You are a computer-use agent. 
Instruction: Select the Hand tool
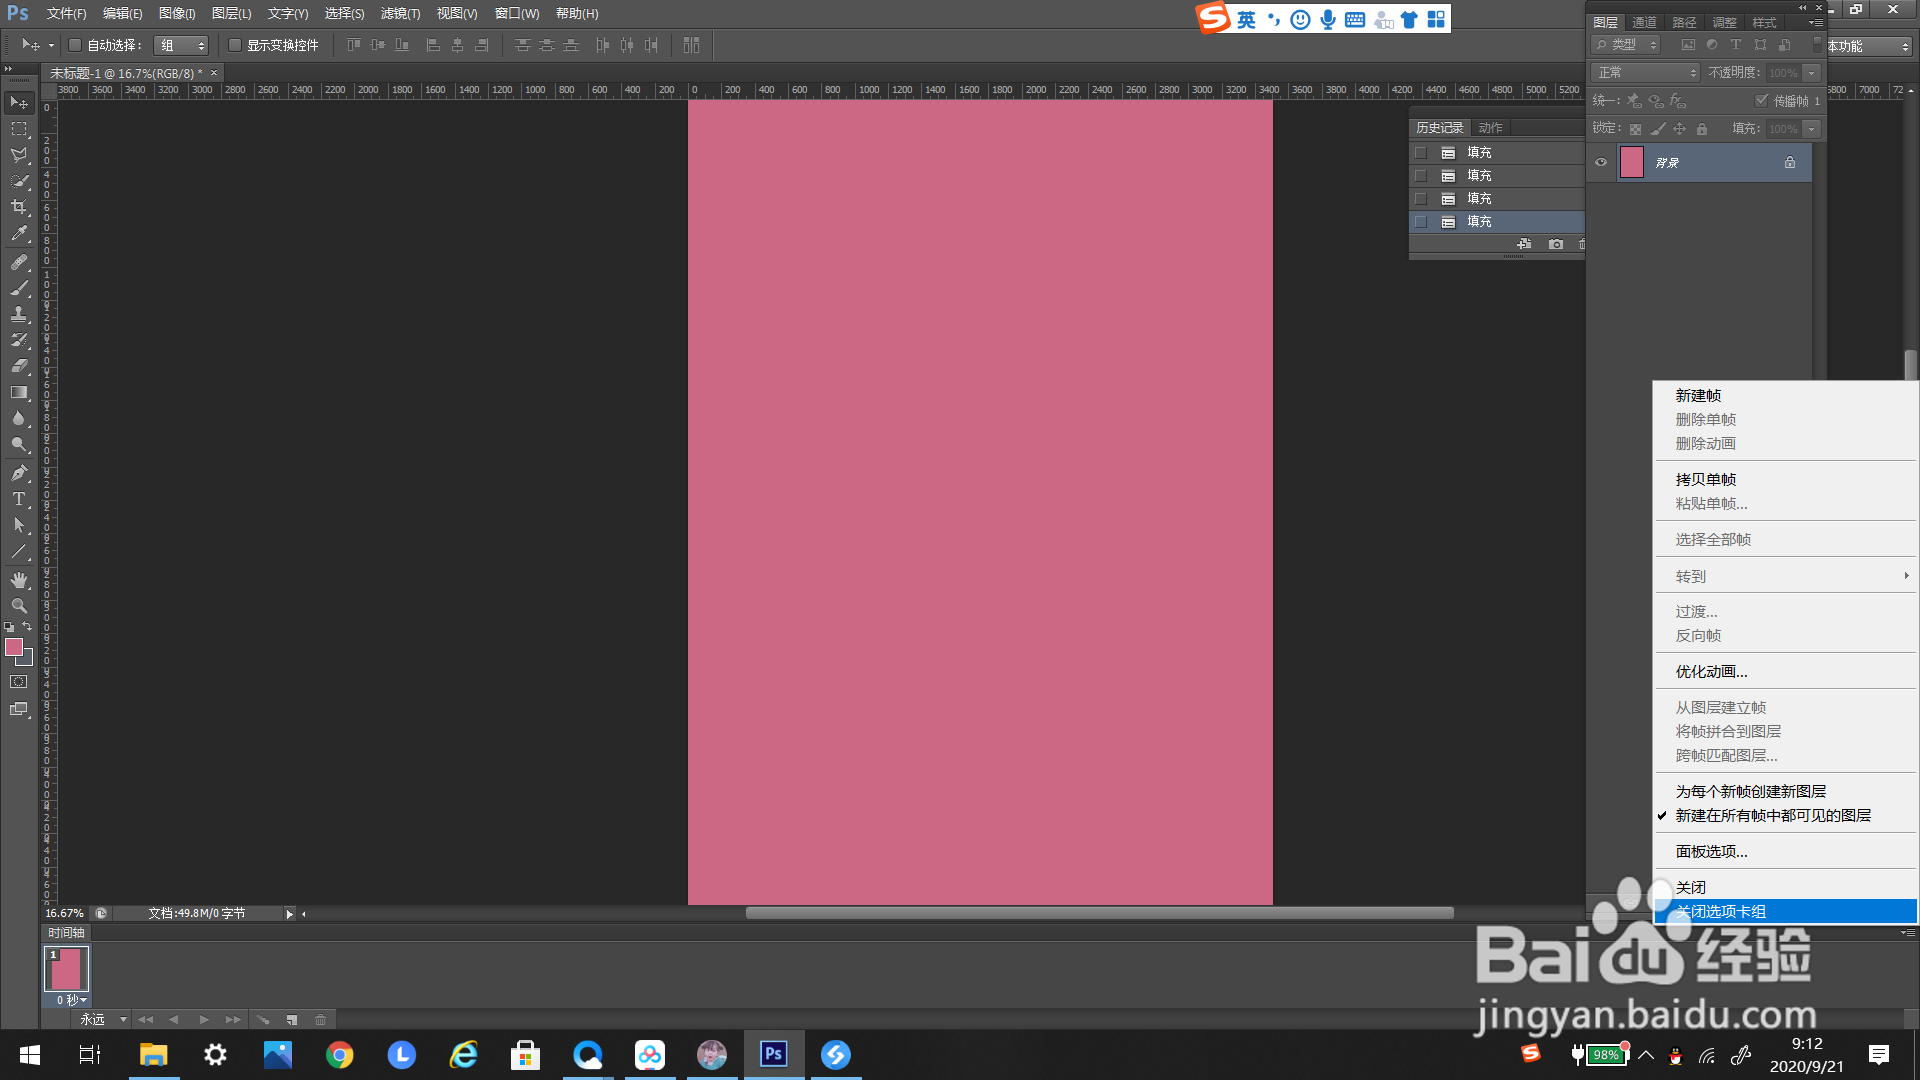coord(19,580)
